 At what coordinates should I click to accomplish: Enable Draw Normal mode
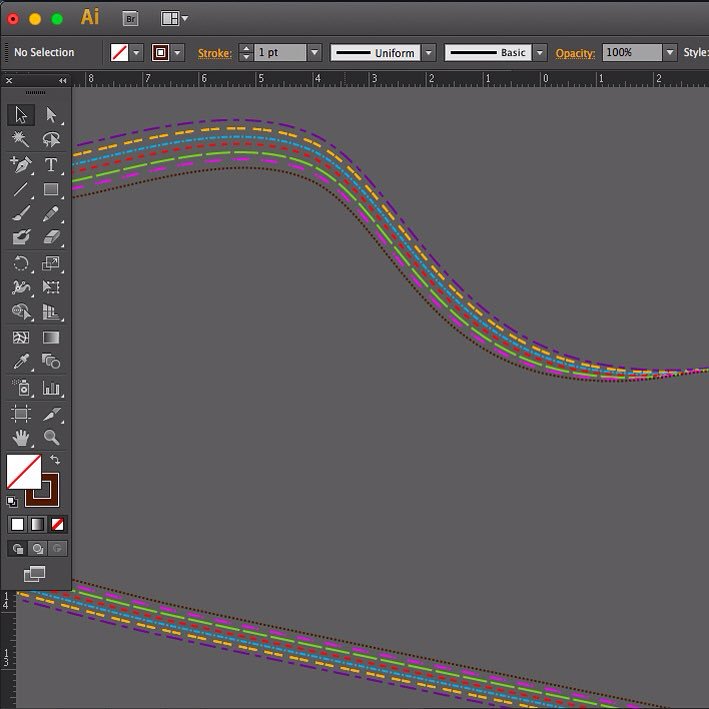coord(18,549)
